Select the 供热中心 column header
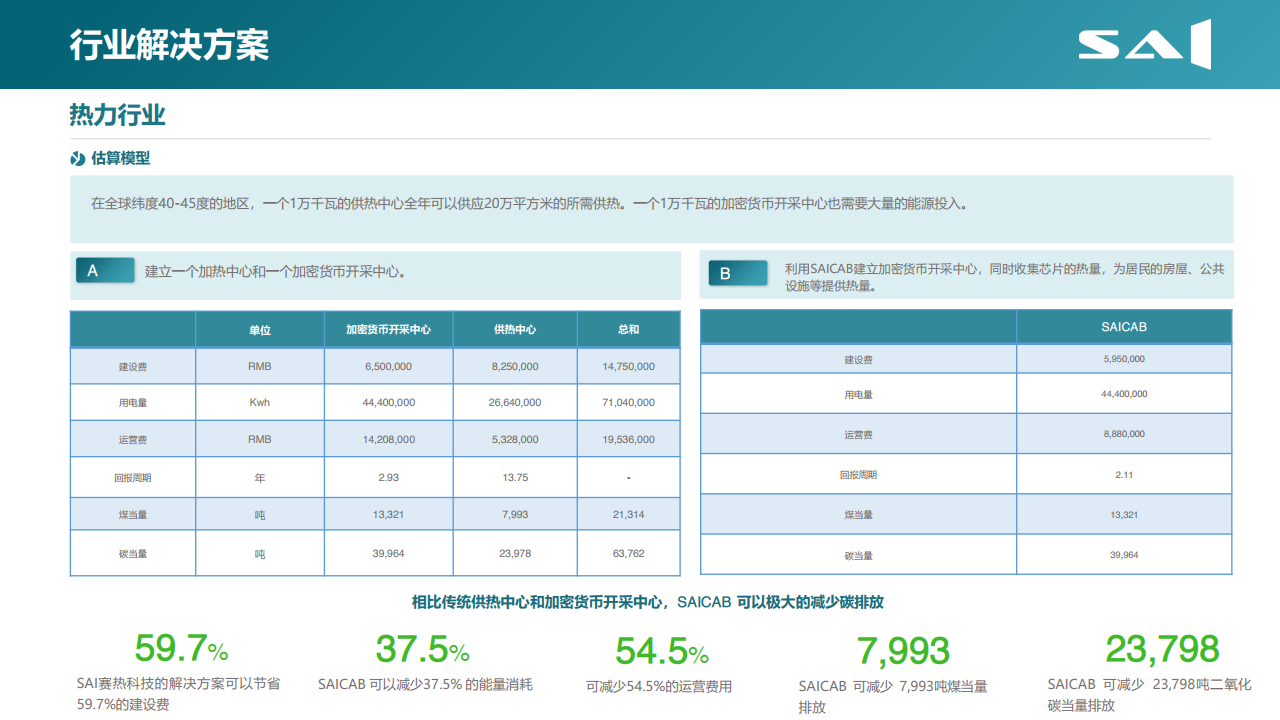The height and width of the screenshot is (720, 1280). click(x=515, y=329)
